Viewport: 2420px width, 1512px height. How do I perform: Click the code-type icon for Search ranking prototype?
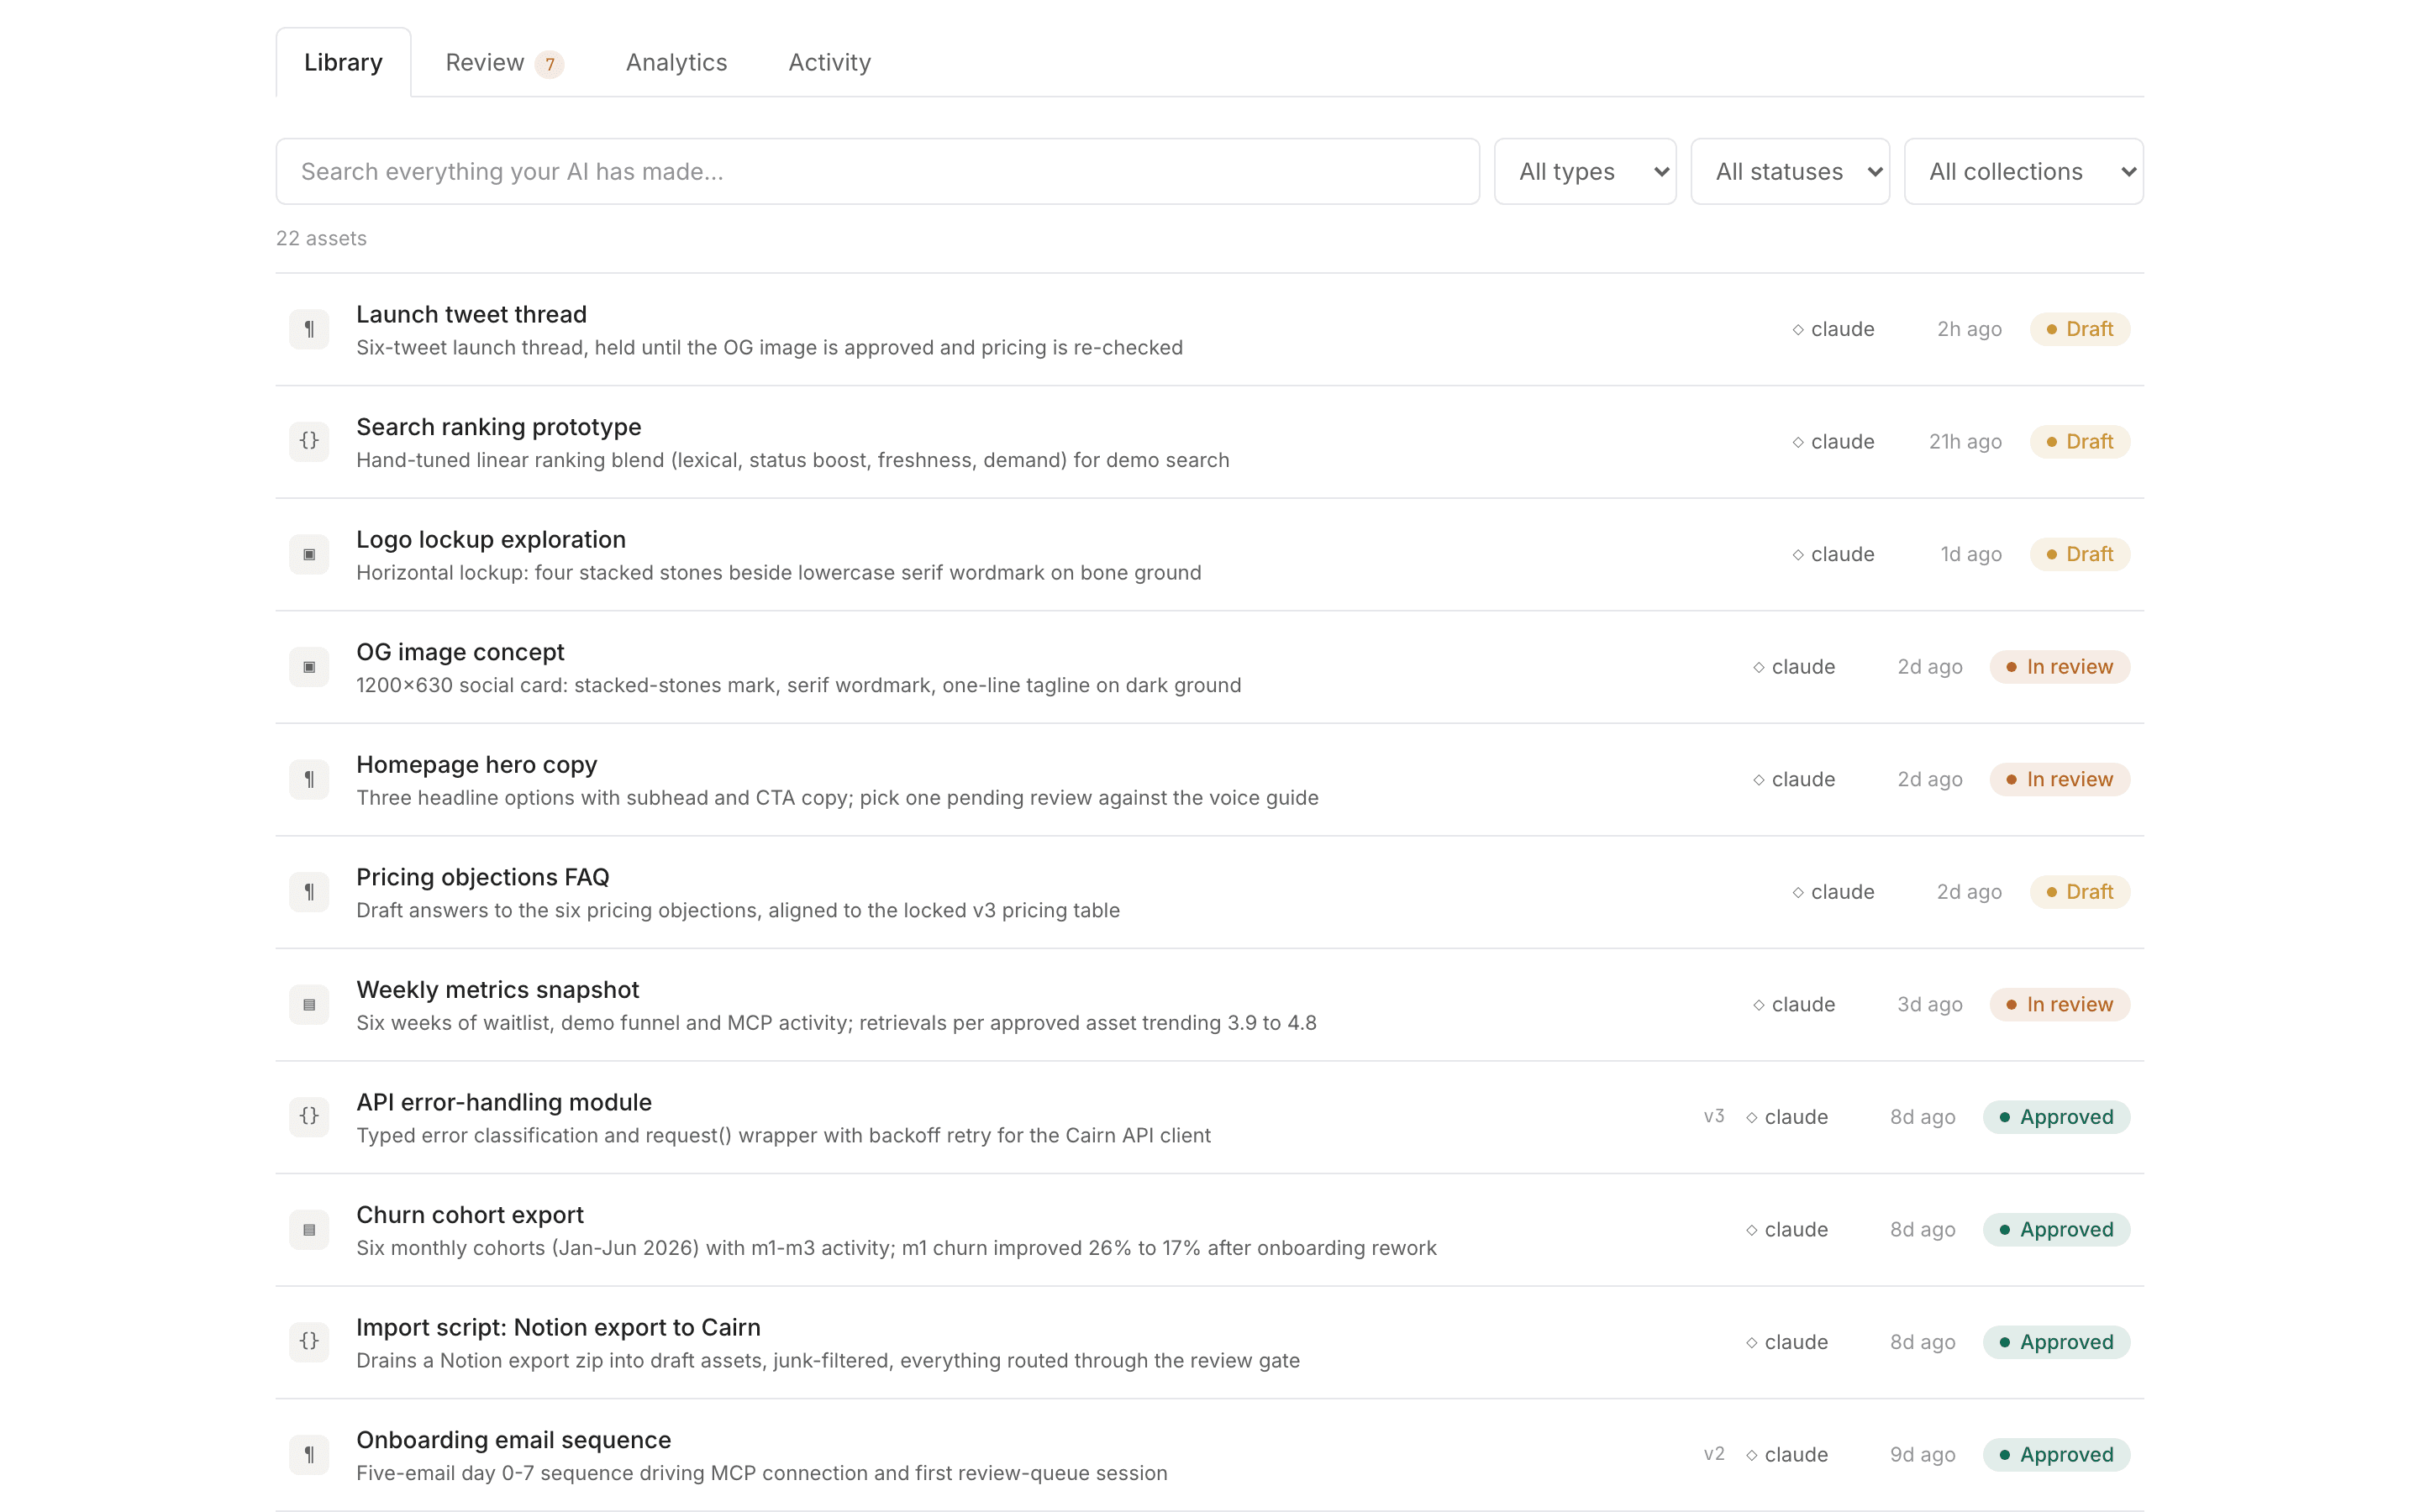[309, 441]
